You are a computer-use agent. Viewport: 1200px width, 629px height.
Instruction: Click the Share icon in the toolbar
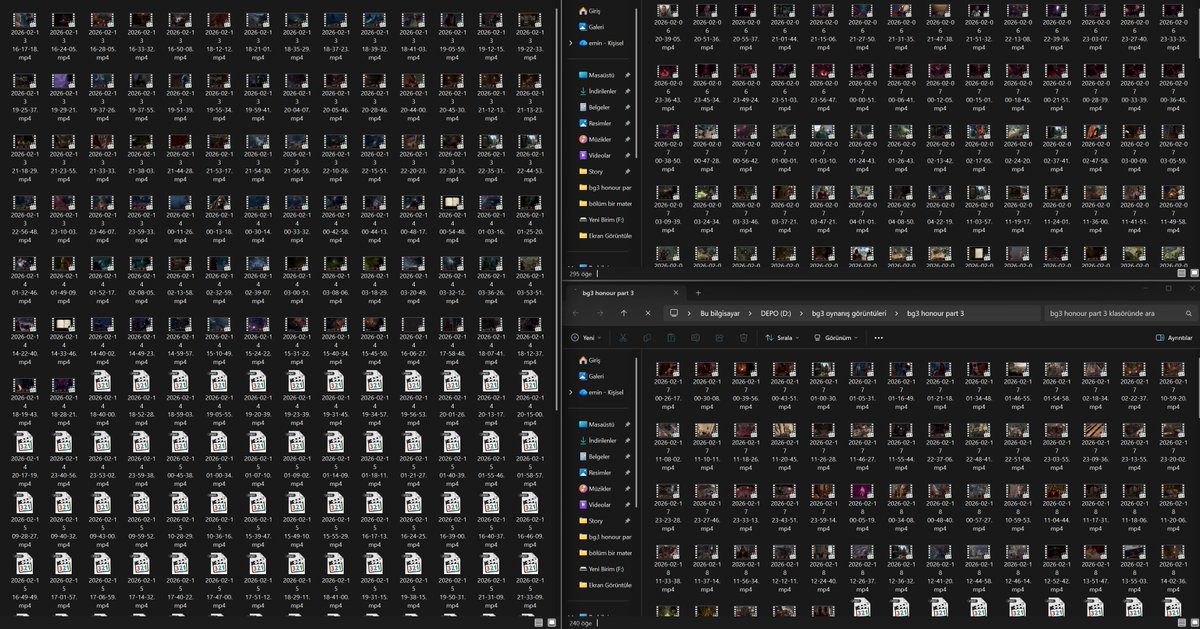[719, 338]
